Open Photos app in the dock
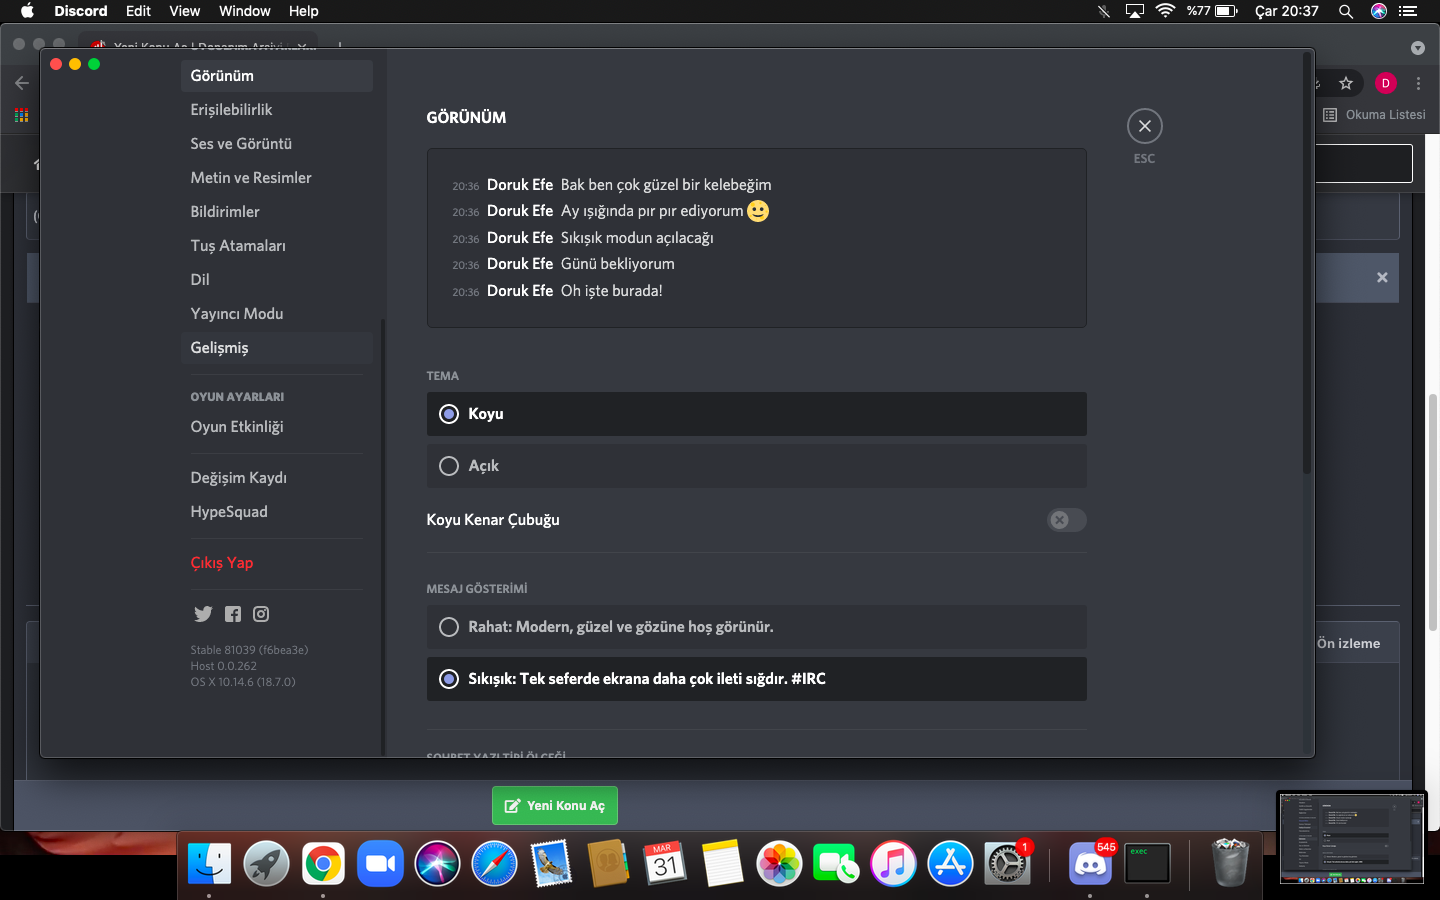1440x900 pixels. pos(779,864)
